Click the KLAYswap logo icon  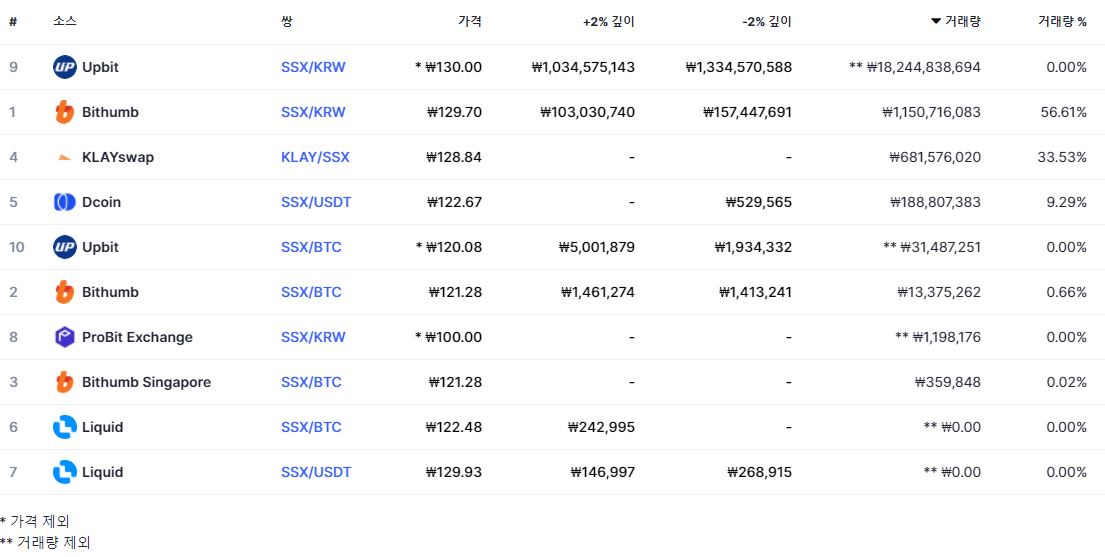[x=65, y=157]
